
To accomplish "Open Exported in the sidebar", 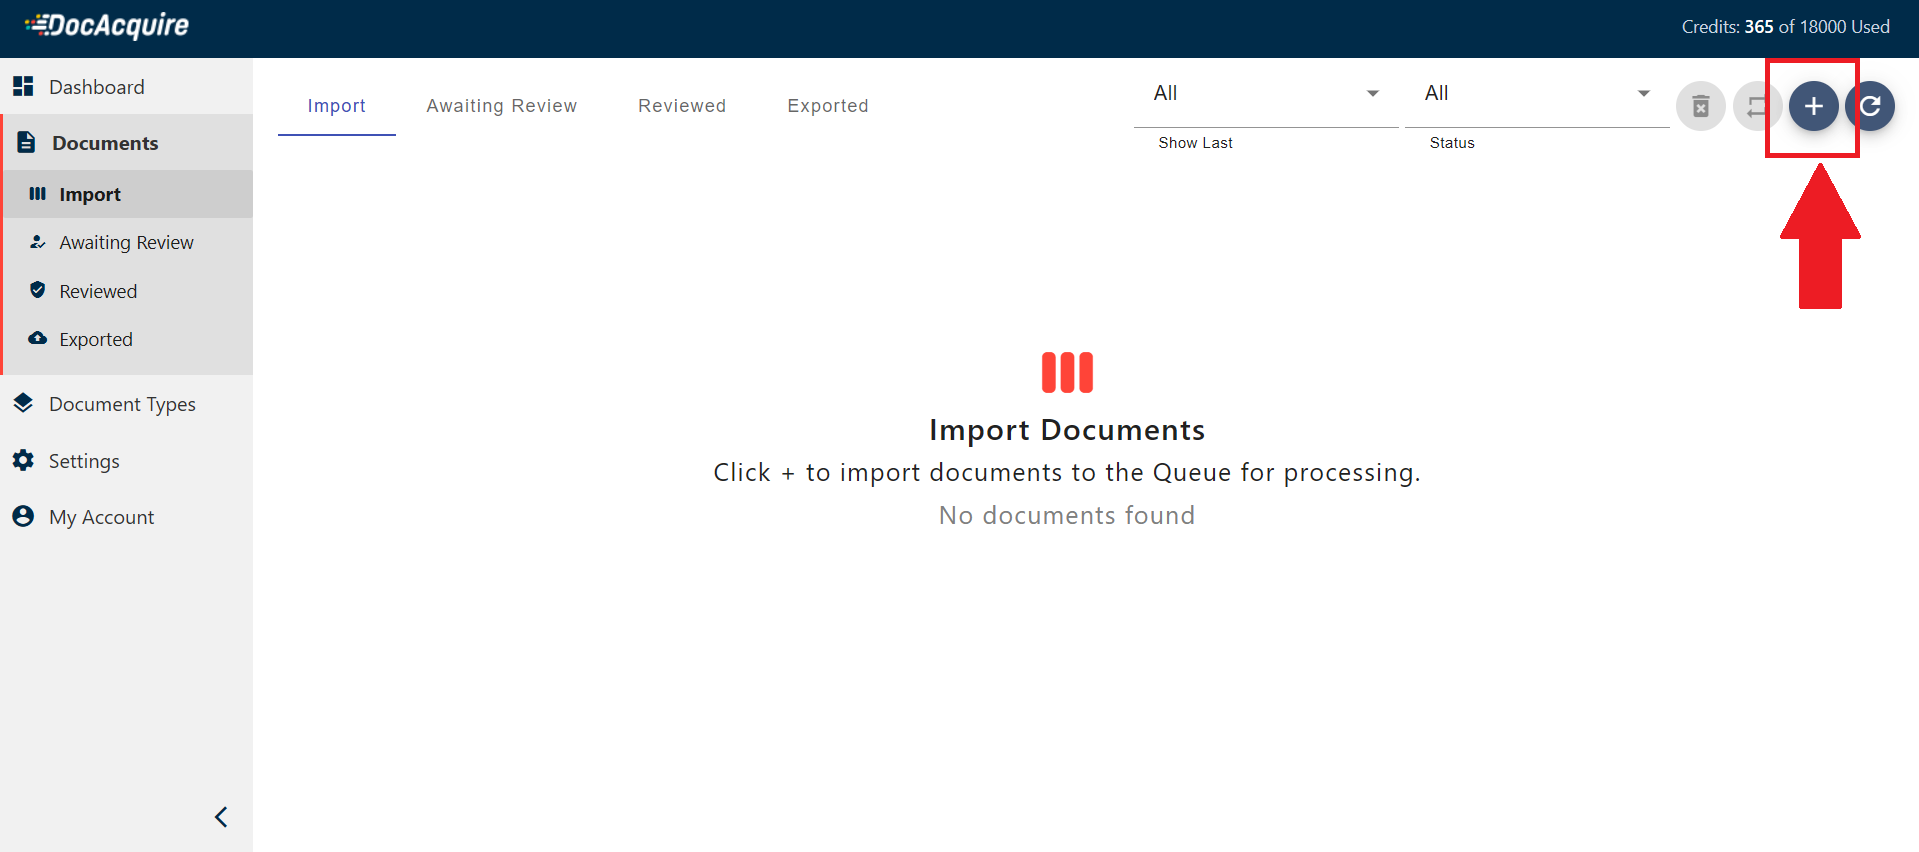I will 95,340.
